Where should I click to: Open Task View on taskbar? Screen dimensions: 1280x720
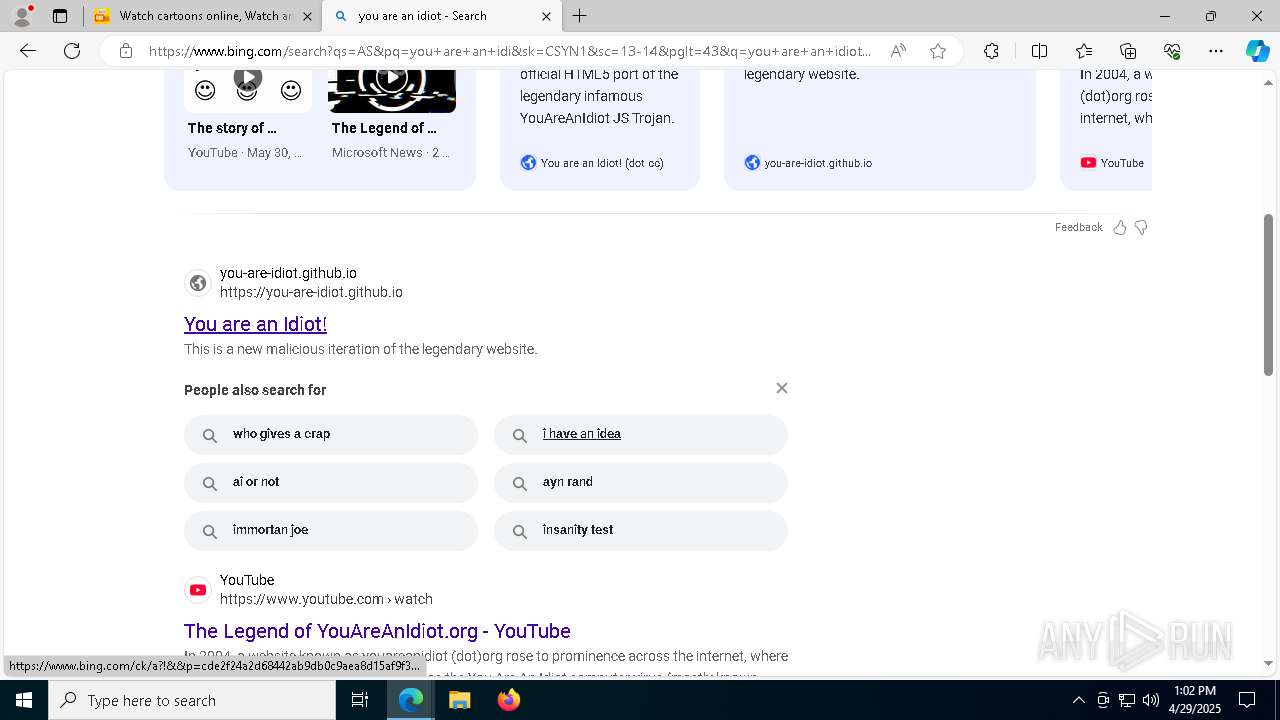coord(361,700)
